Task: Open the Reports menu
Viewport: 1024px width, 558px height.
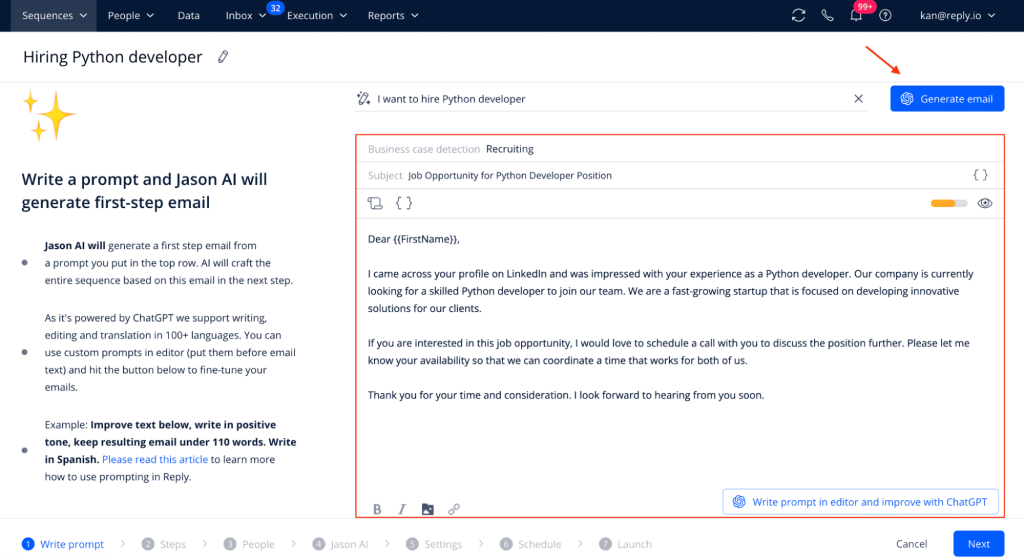Action: [x=392, y=15]
